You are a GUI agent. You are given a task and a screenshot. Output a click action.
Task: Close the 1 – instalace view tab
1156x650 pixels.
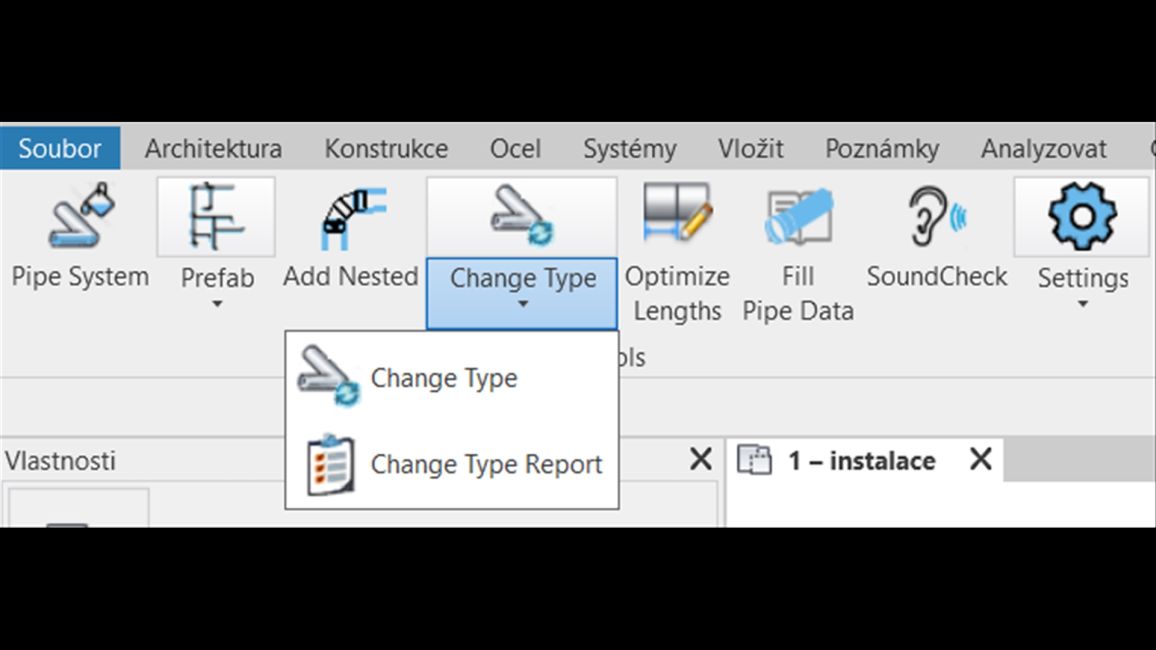click(x=980, y=460)
